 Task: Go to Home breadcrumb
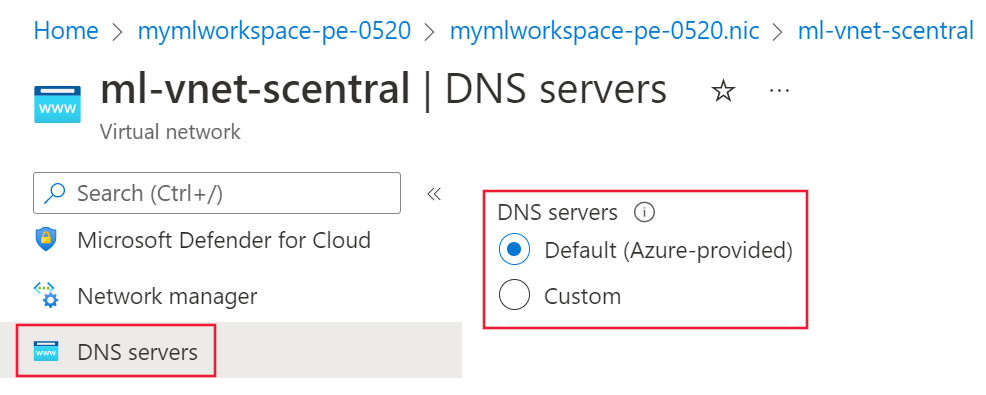[x=66, y=30]
